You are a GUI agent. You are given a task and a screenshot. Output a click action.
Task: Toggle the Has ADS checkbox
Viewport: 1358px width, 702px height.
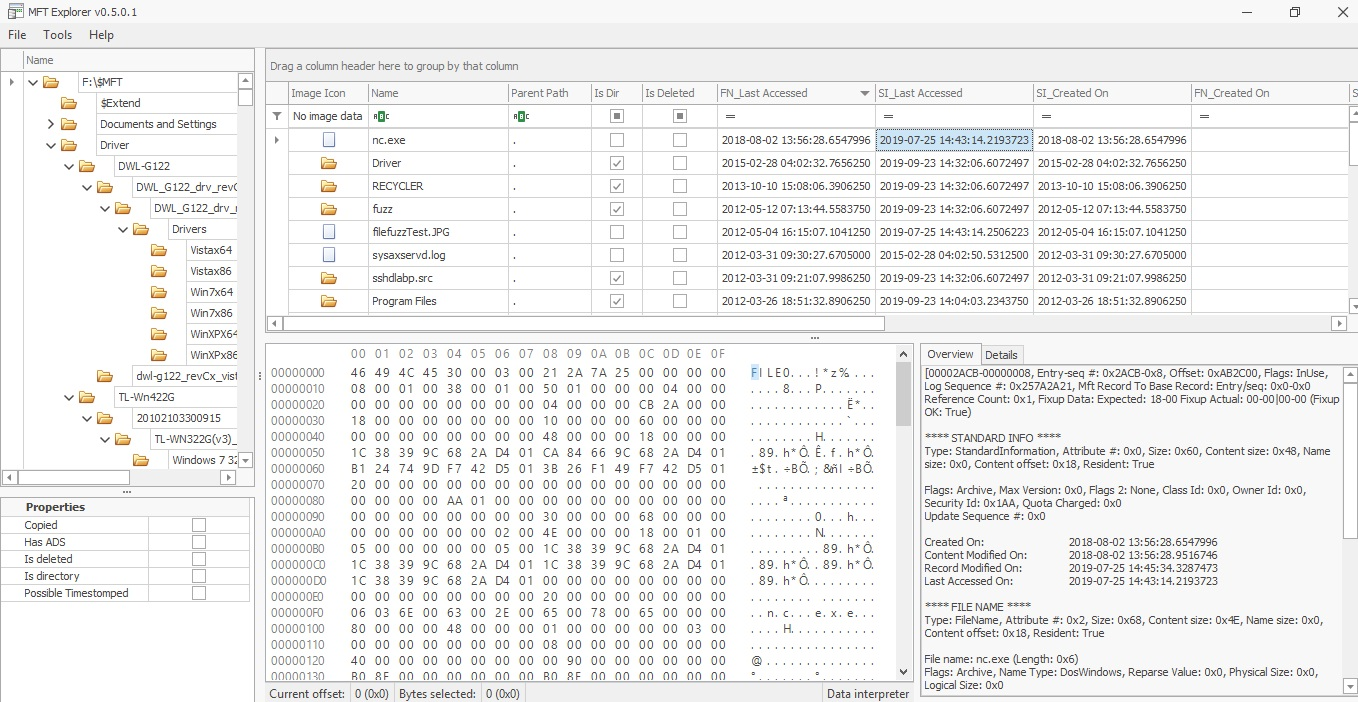click(x=199, y=542)
